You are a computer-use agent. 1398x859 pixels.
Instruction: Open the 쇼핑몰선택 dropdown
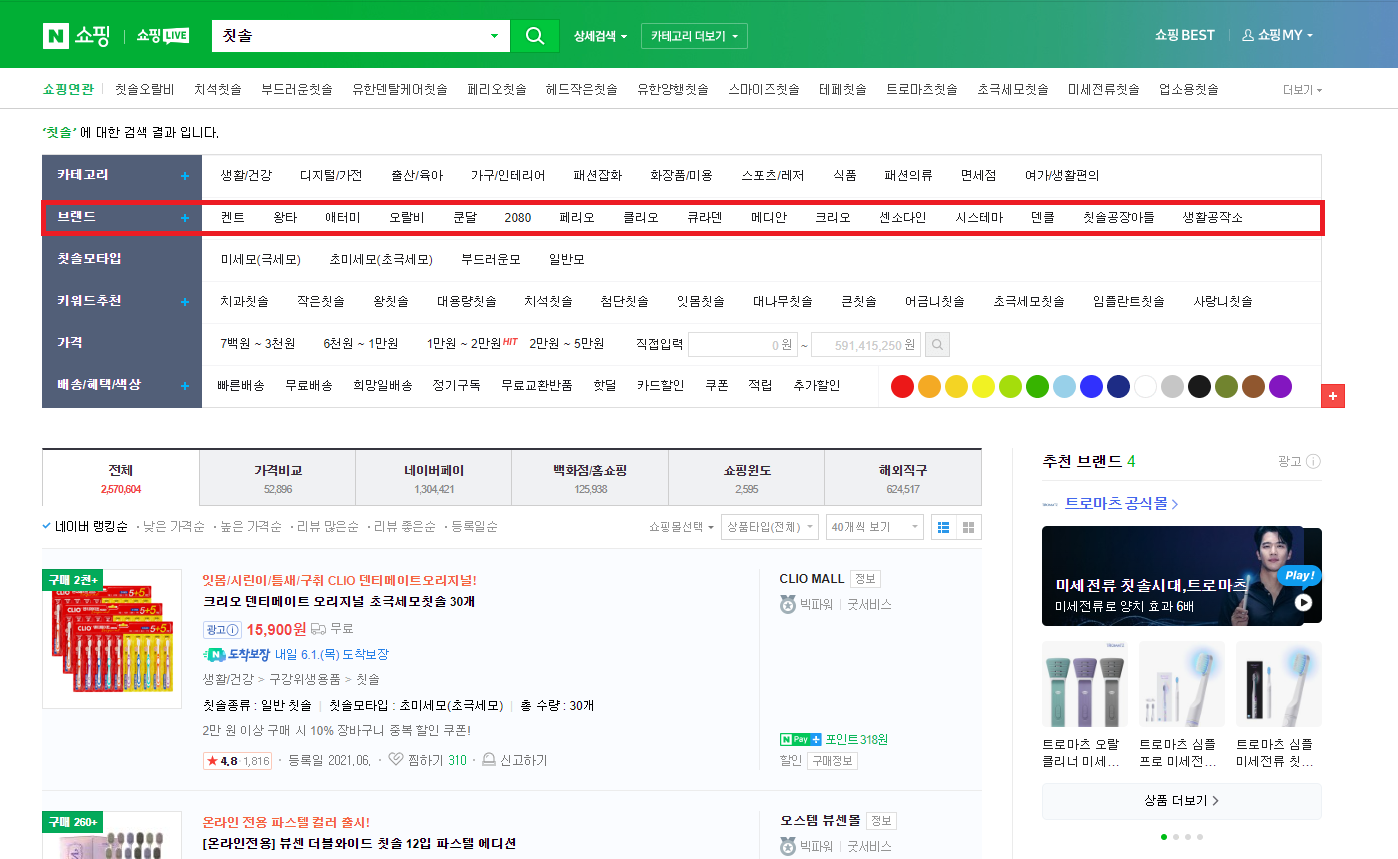click(x=681, y=527)
